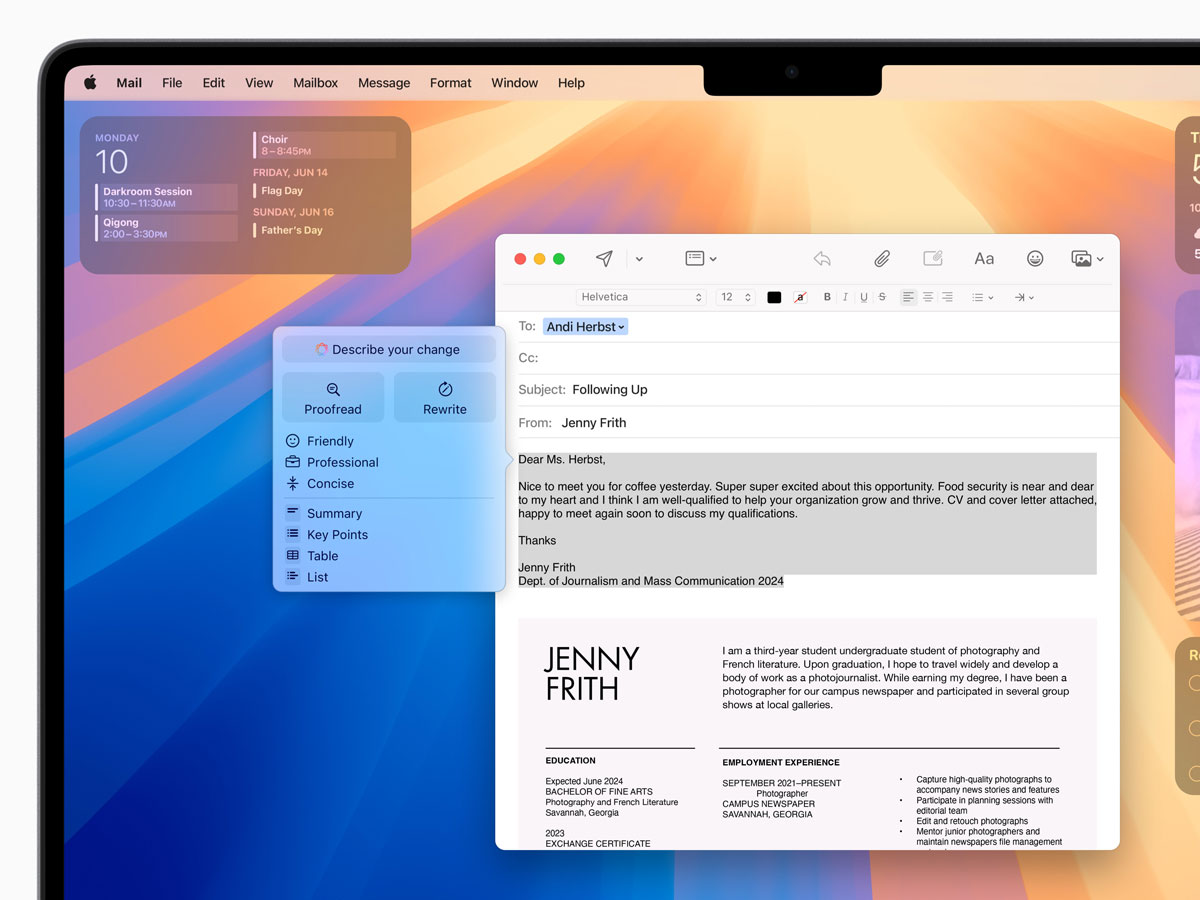The image size is (1200, 900).
Task: Click Describe your change field in Writing Tools
Action: click(x=389, y=349)
